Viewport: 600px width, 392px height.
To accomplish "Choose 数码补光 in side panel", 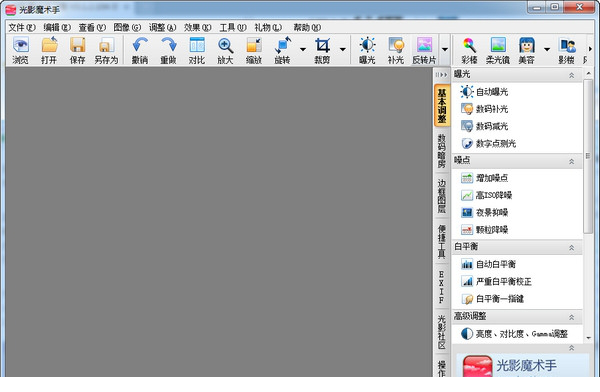I will (484, 109).
